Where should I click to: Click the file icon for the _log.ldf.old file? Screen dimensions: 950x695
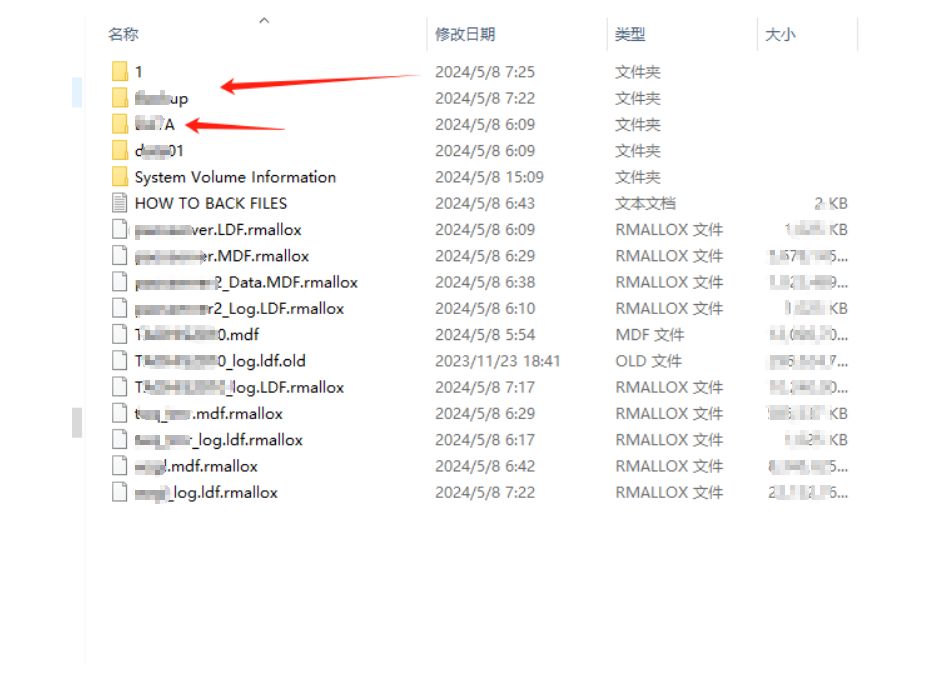pos(120,361)
